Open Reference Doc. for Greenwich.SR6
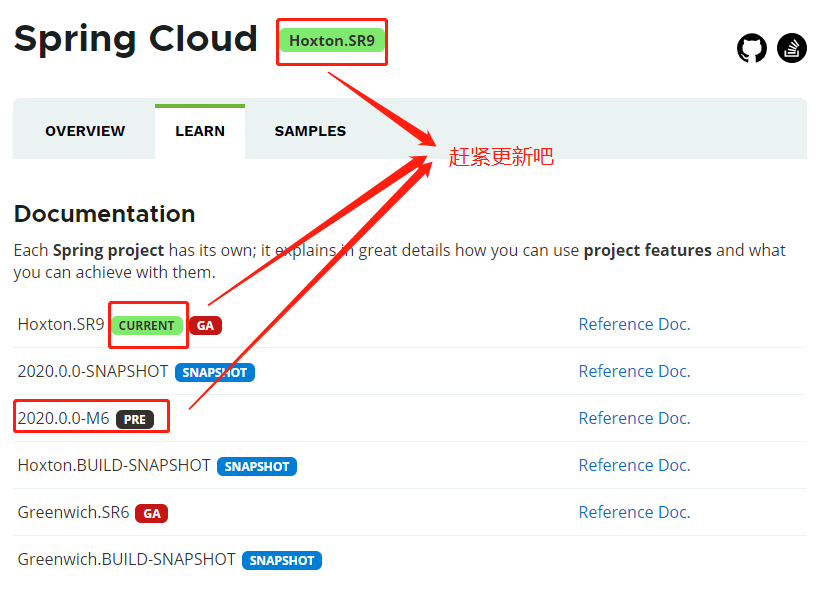817x594 pixels. (634, 512)
